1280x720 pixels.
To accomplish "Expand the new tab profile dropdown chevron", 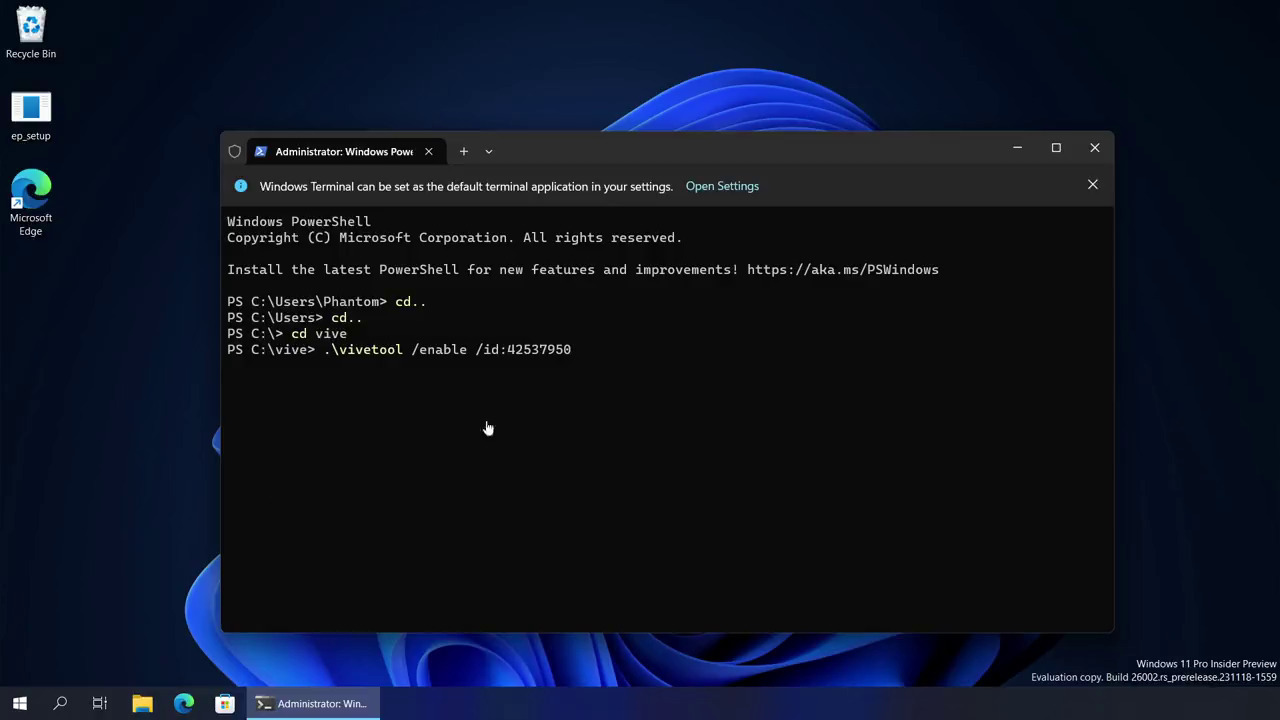I will [489, 152].
